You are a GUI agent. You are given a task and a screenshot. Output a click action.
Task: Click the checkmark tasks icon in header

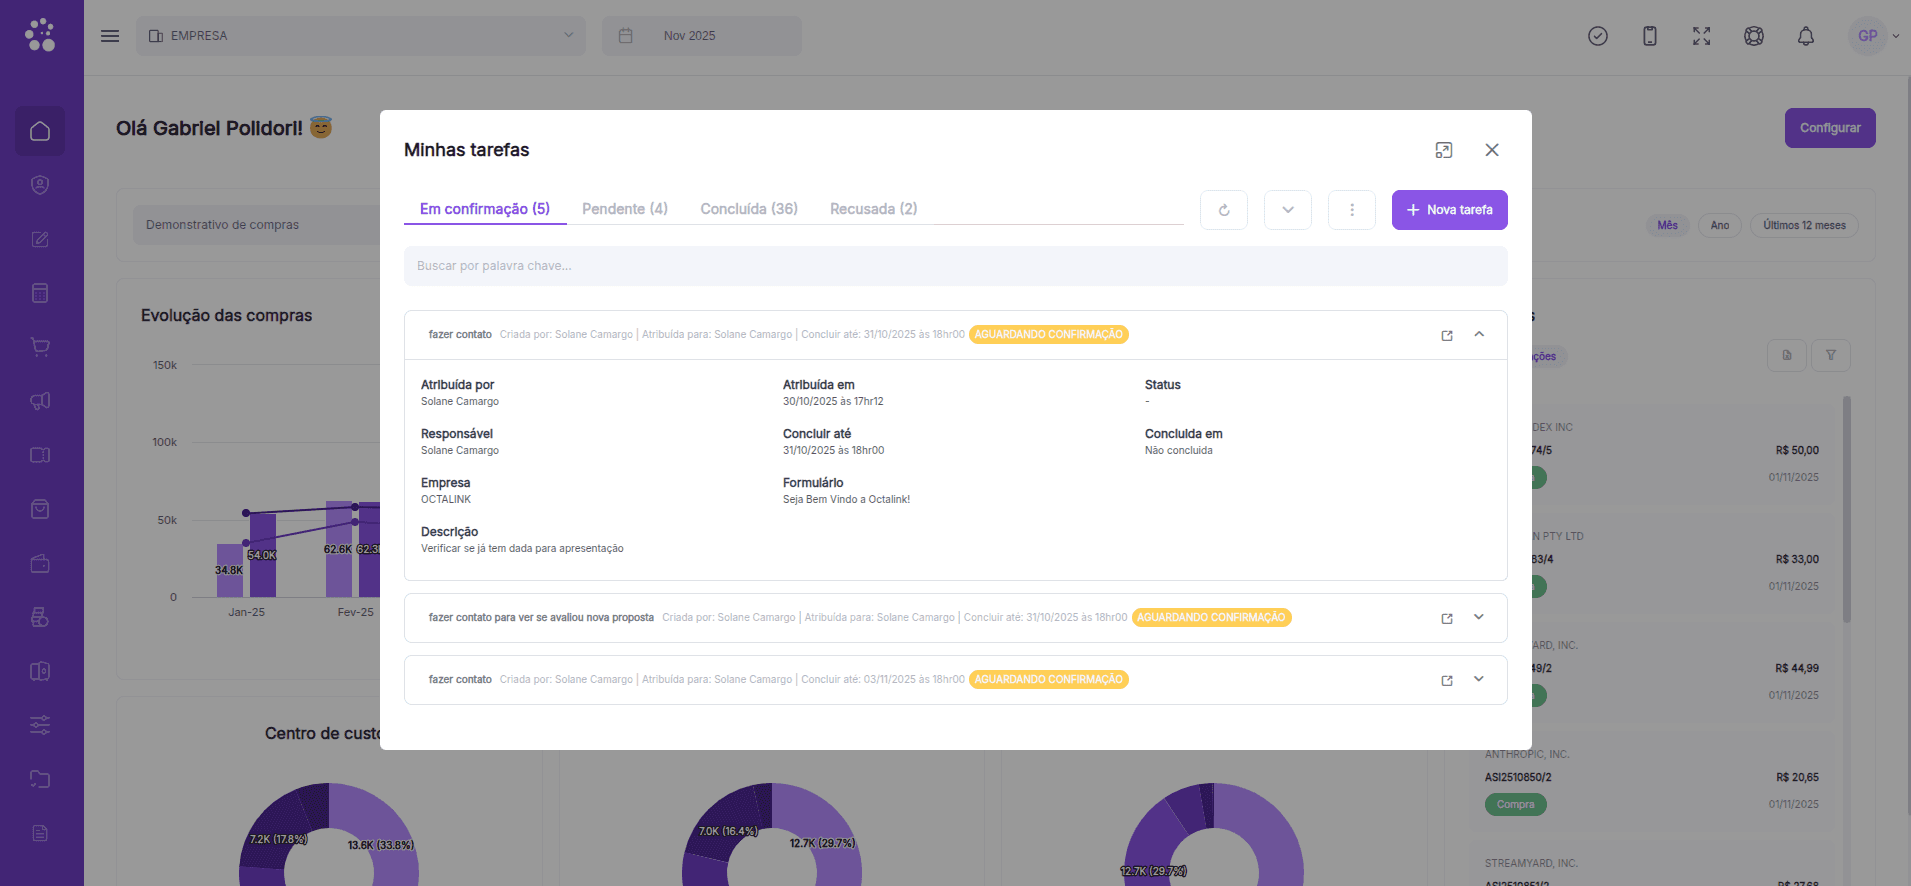[1598, 36]
